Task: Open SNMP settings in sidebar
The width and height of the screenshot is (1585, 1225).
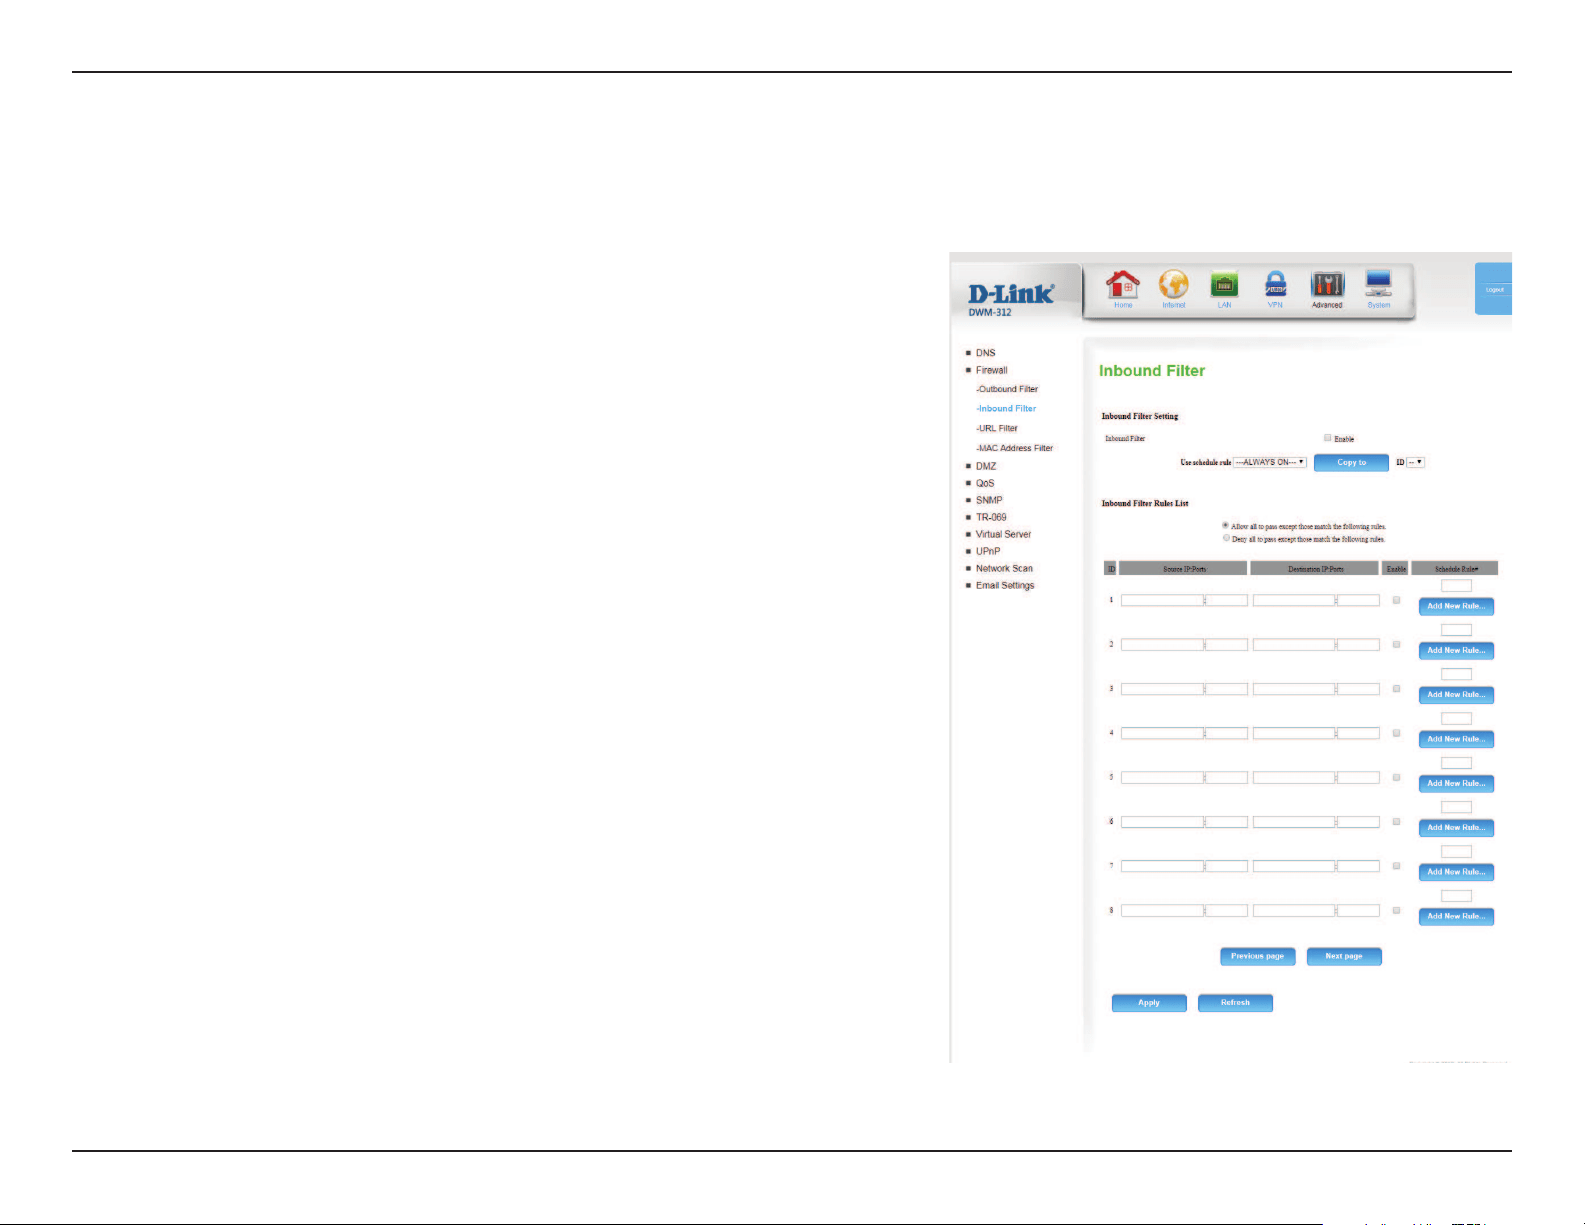Action: click(989, 500)
